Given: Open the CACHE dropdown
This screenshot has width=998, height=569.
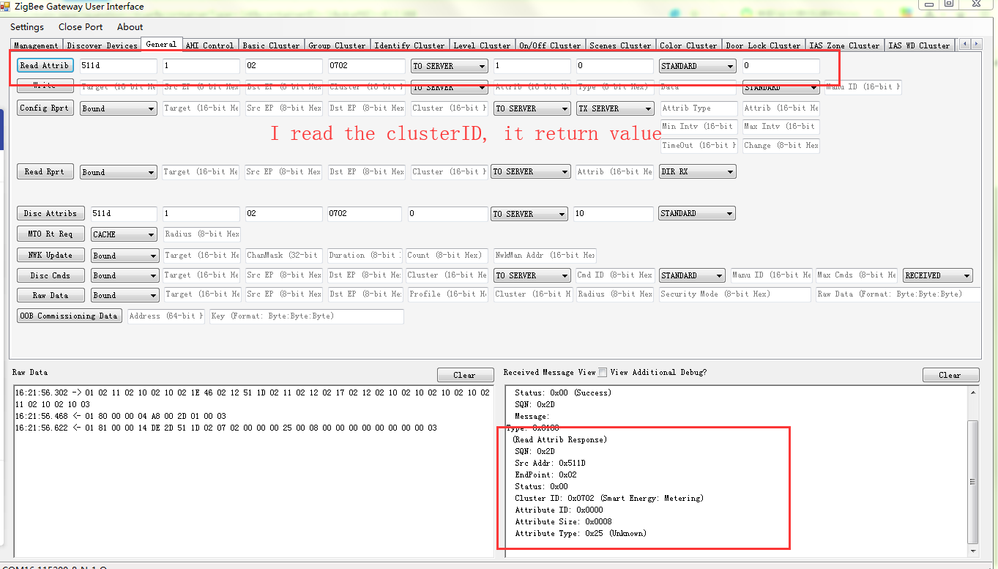Looking at the screenshot, I should tap(123, 235).
